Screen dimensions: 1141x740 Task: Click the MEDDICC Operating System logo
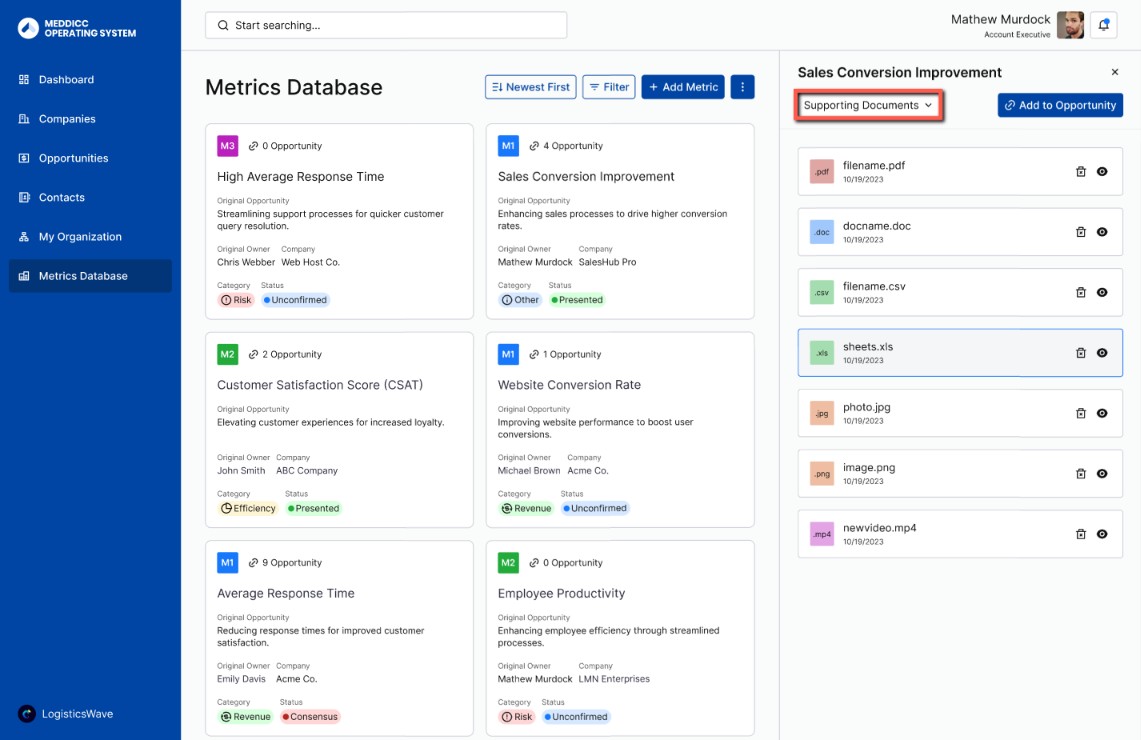[77, 28]
